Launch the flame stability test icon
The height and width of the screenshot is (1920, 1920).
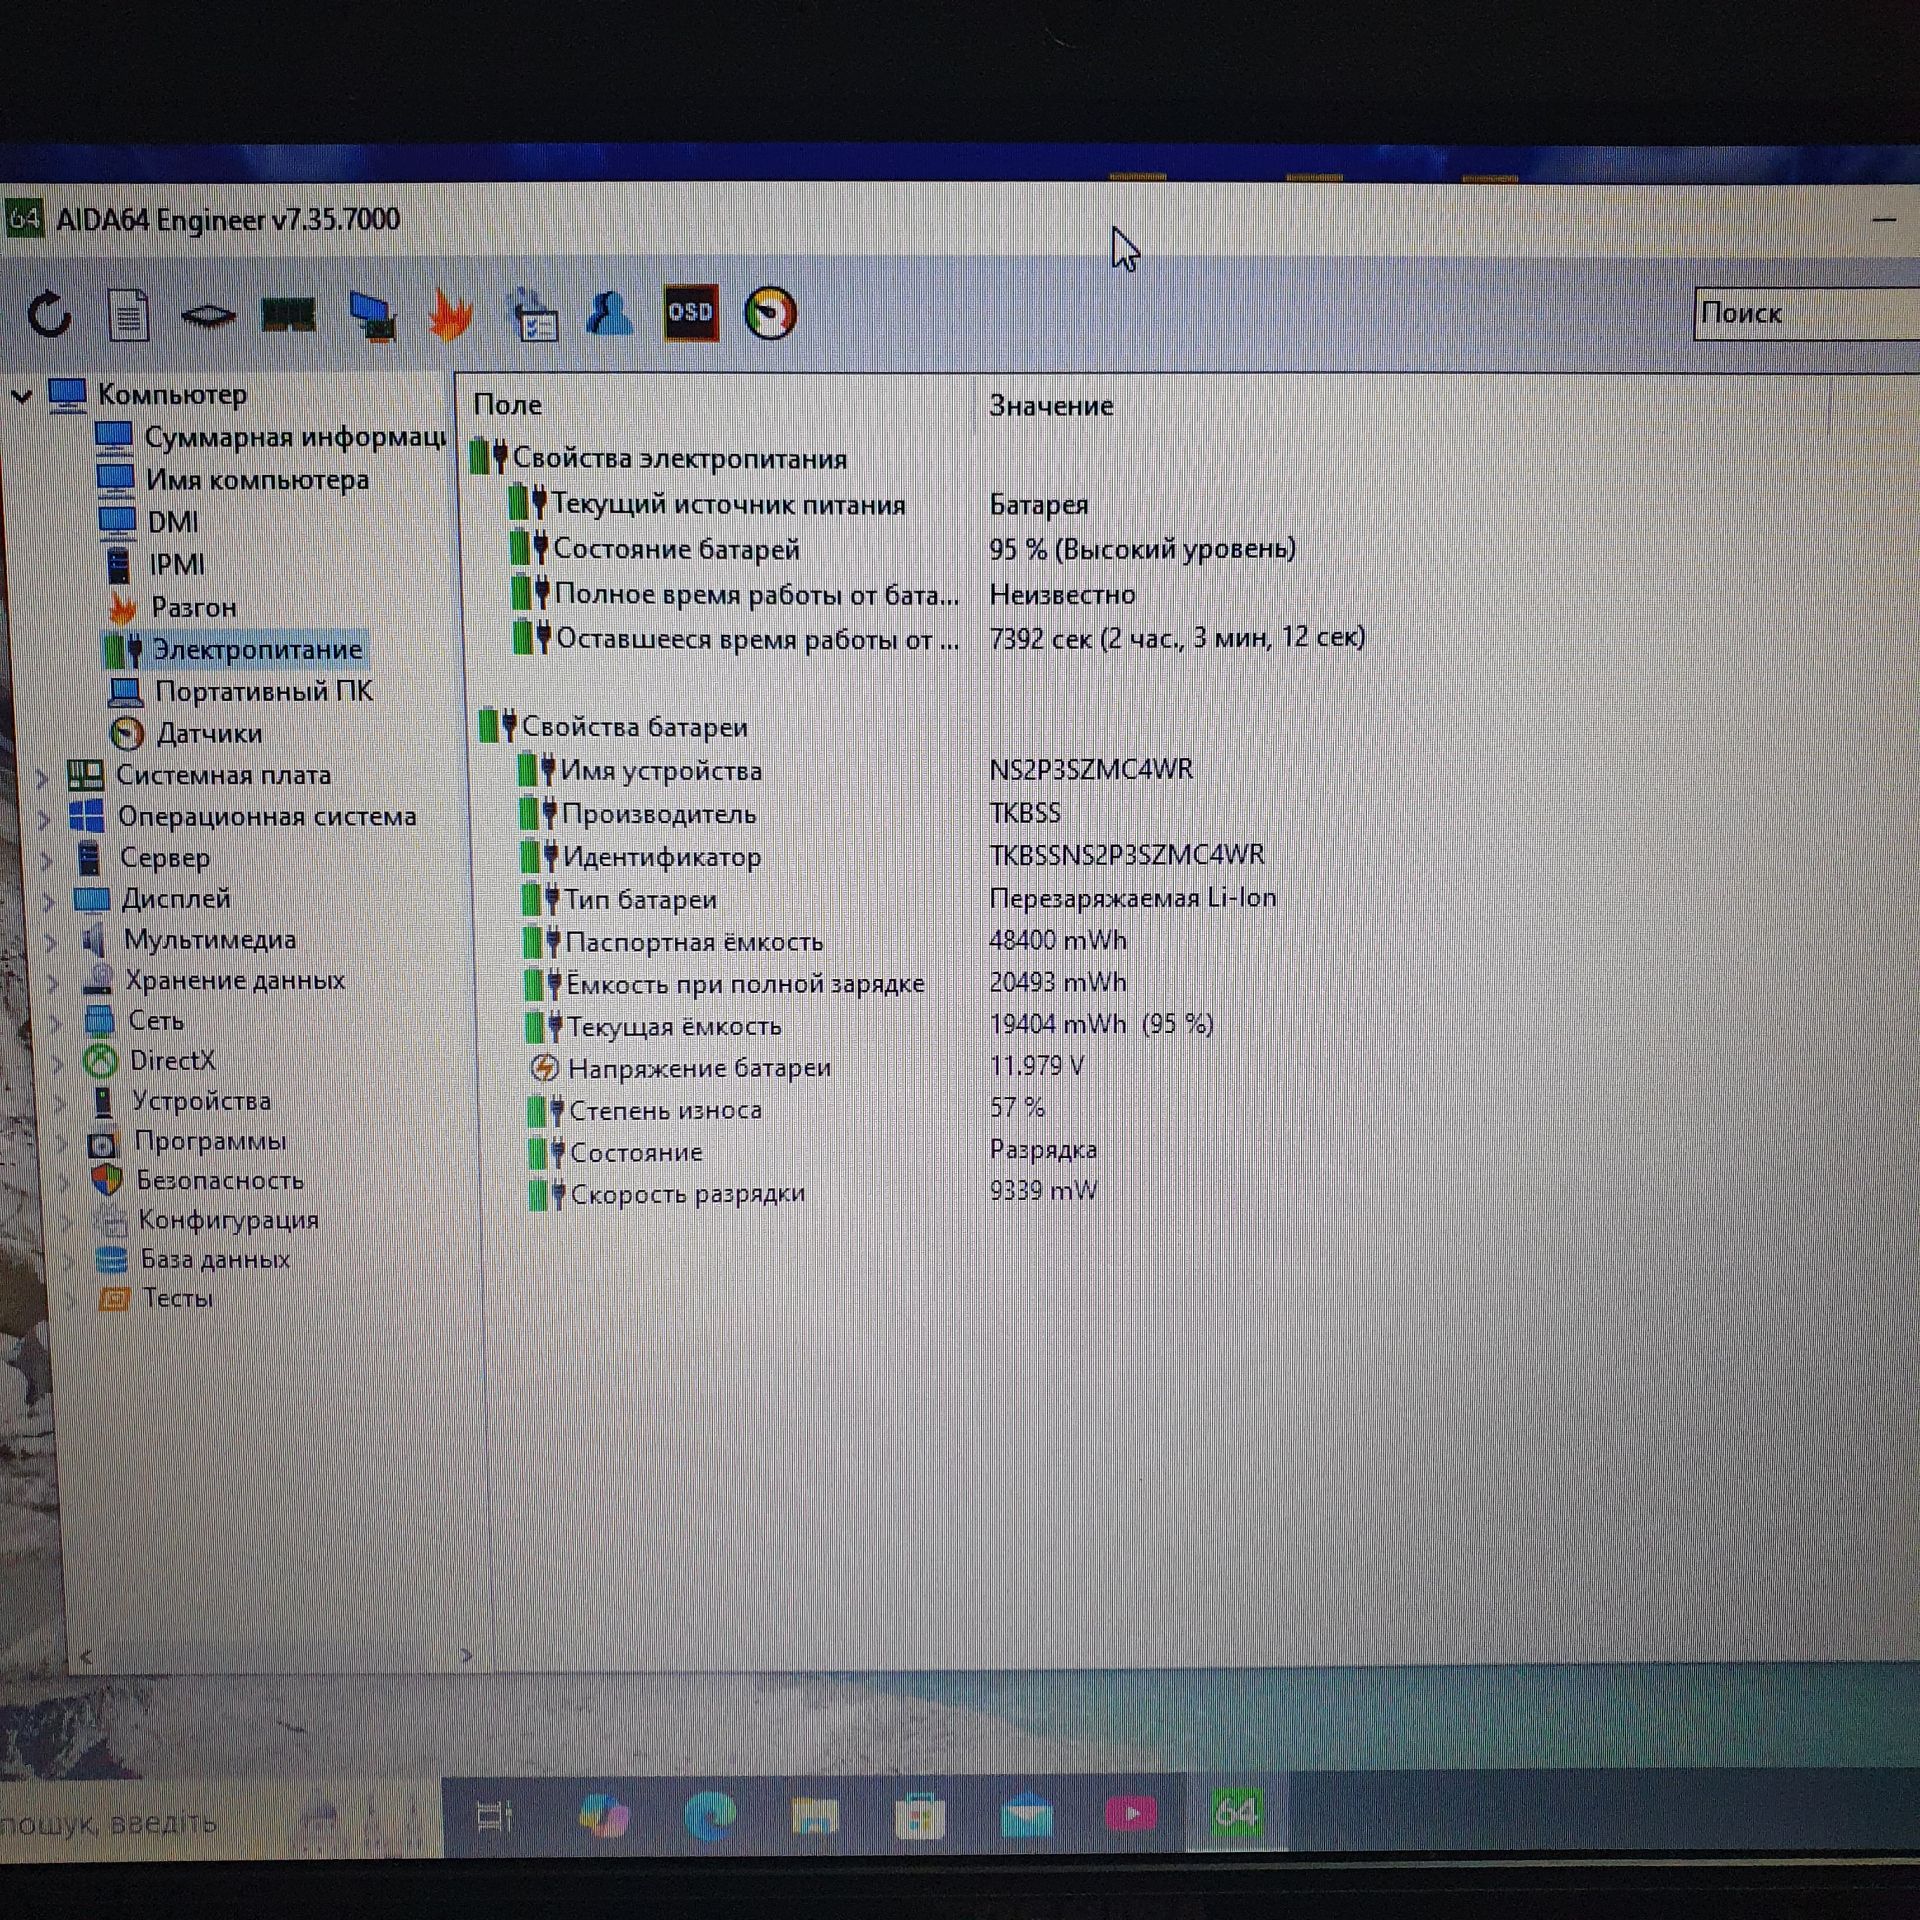450,316
